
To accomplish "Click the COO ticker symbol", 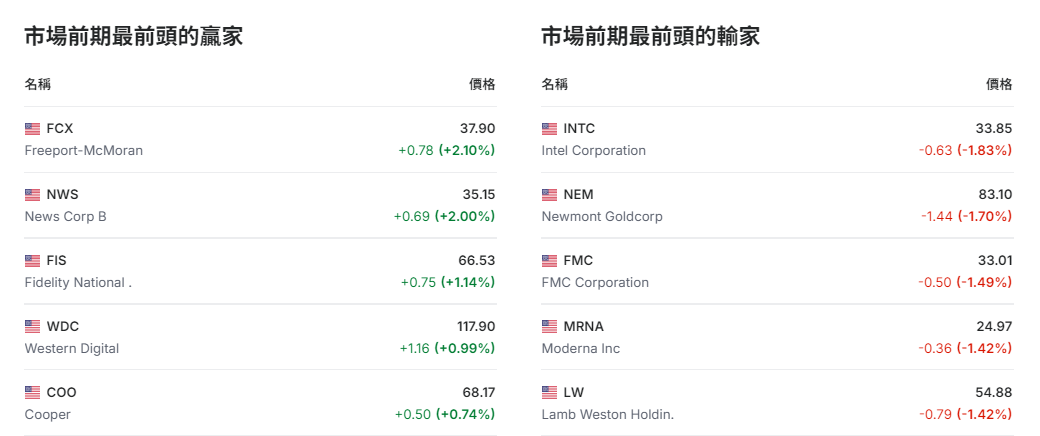I will coord(61,393).
